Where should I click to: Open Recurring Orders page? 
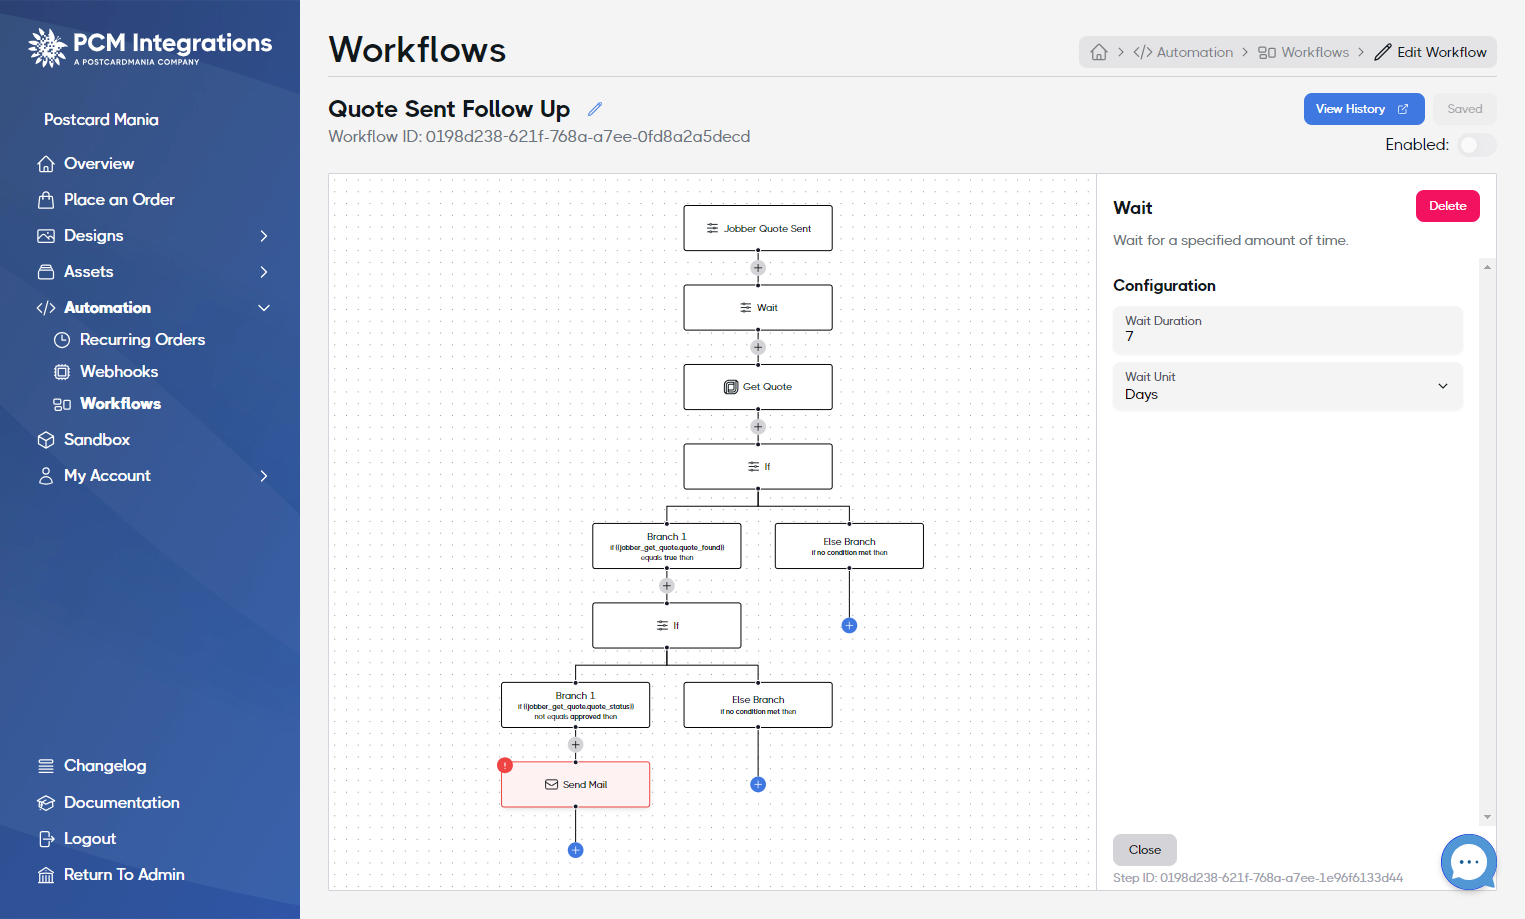click(x=142, y=340)
